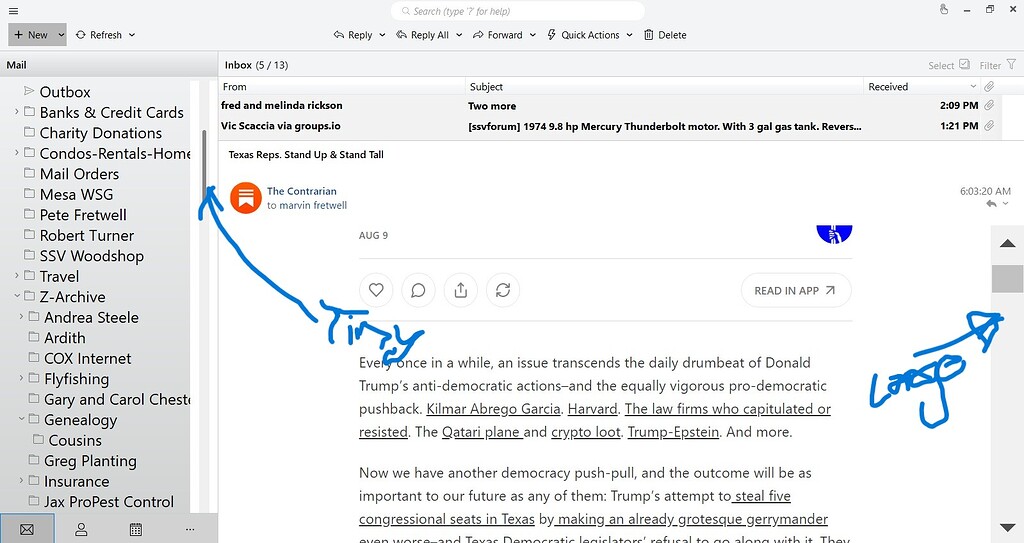Image resolution: width=1024 pixels, height=543 pixels.
Task: Click attachment icon on ssvforum row
Action: click(x=989, y=126)
